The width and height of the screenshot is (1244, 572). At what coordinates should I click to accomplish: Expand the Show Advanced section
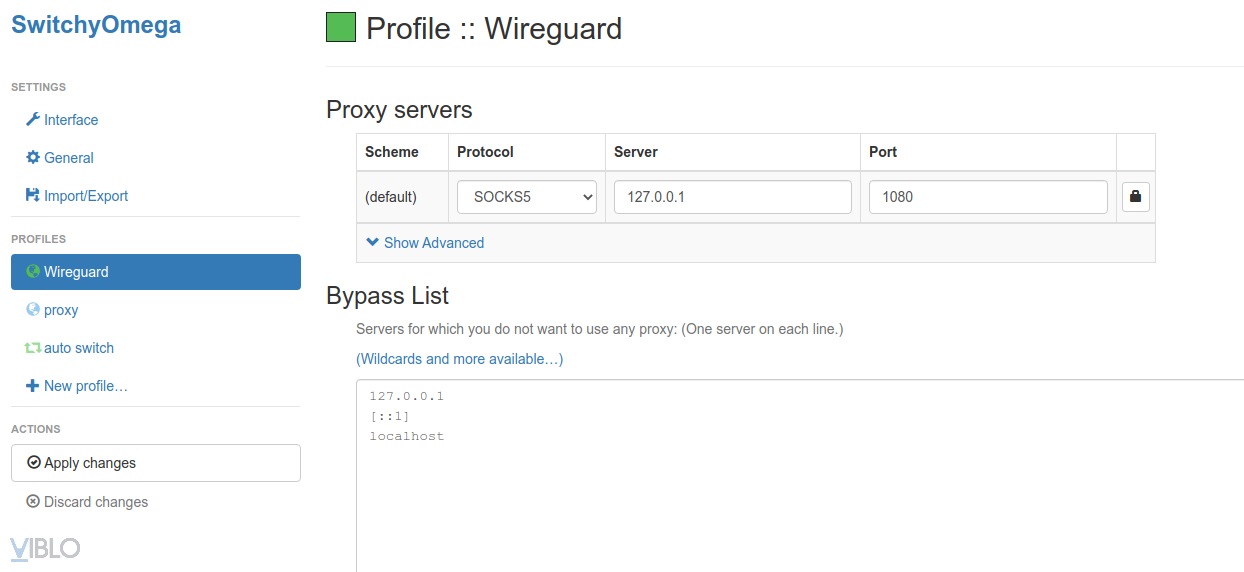click(x=425, y=243)
